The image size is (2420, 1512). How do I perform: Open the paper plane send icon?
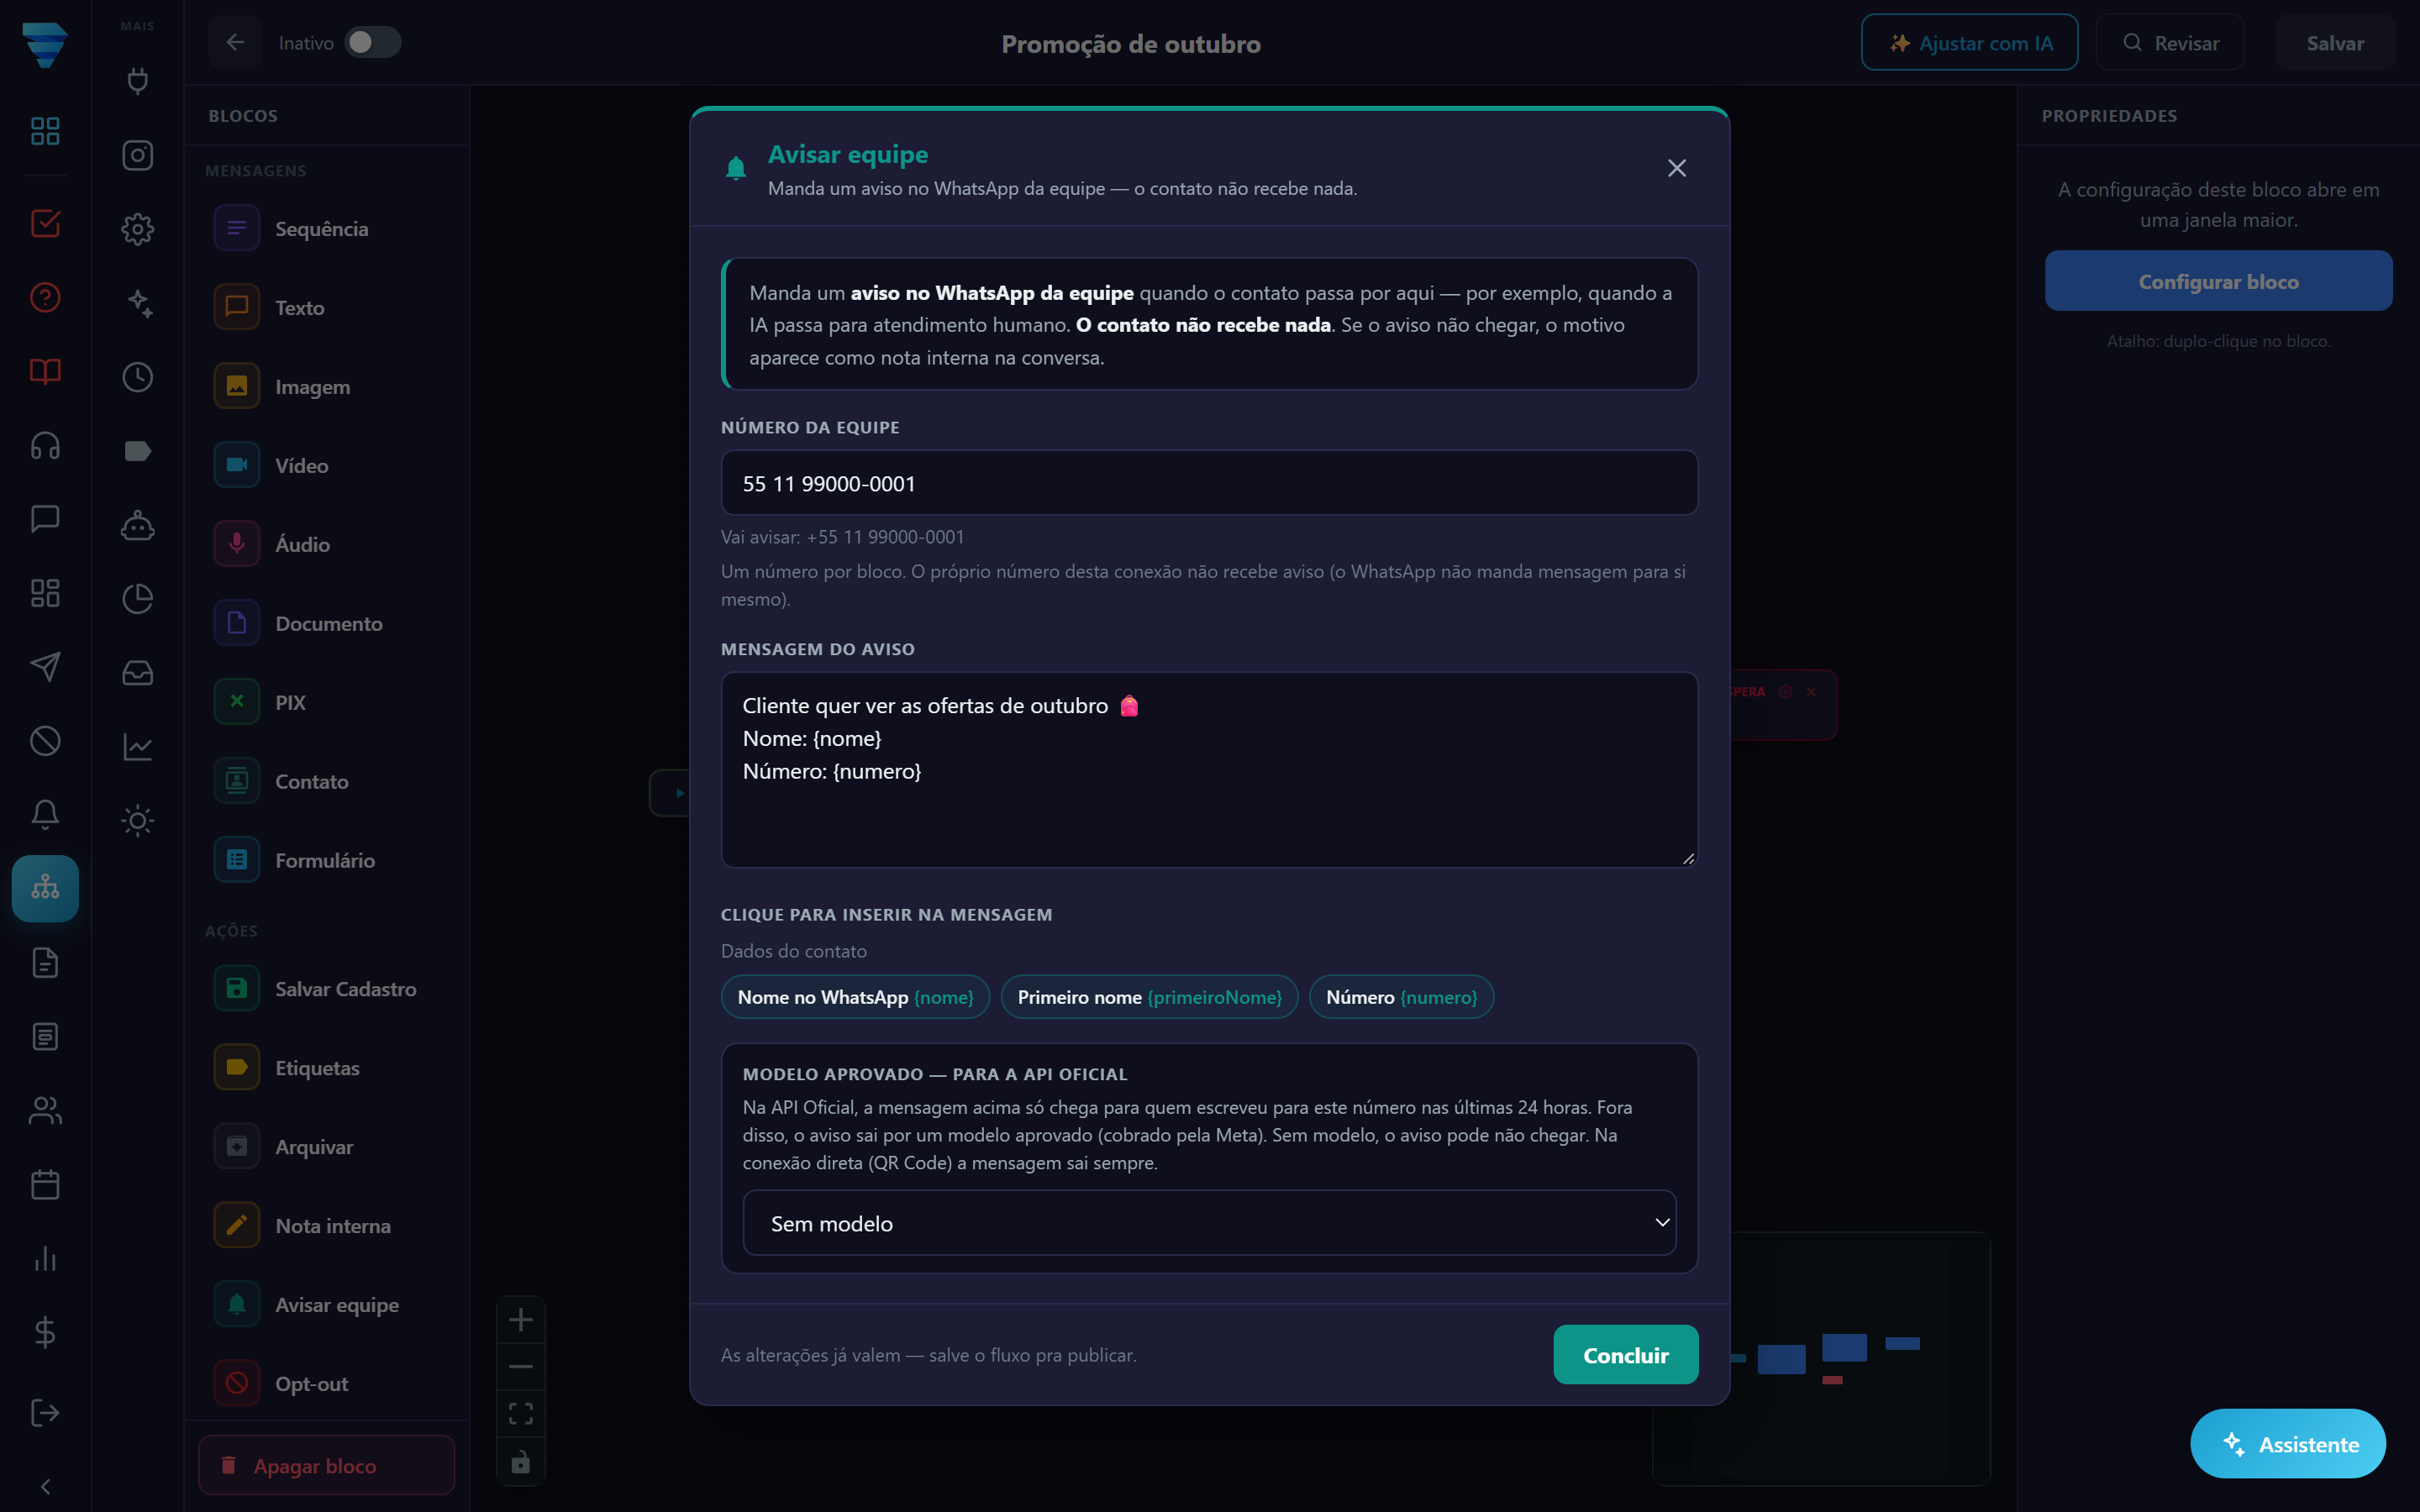[x=45, y=667]
